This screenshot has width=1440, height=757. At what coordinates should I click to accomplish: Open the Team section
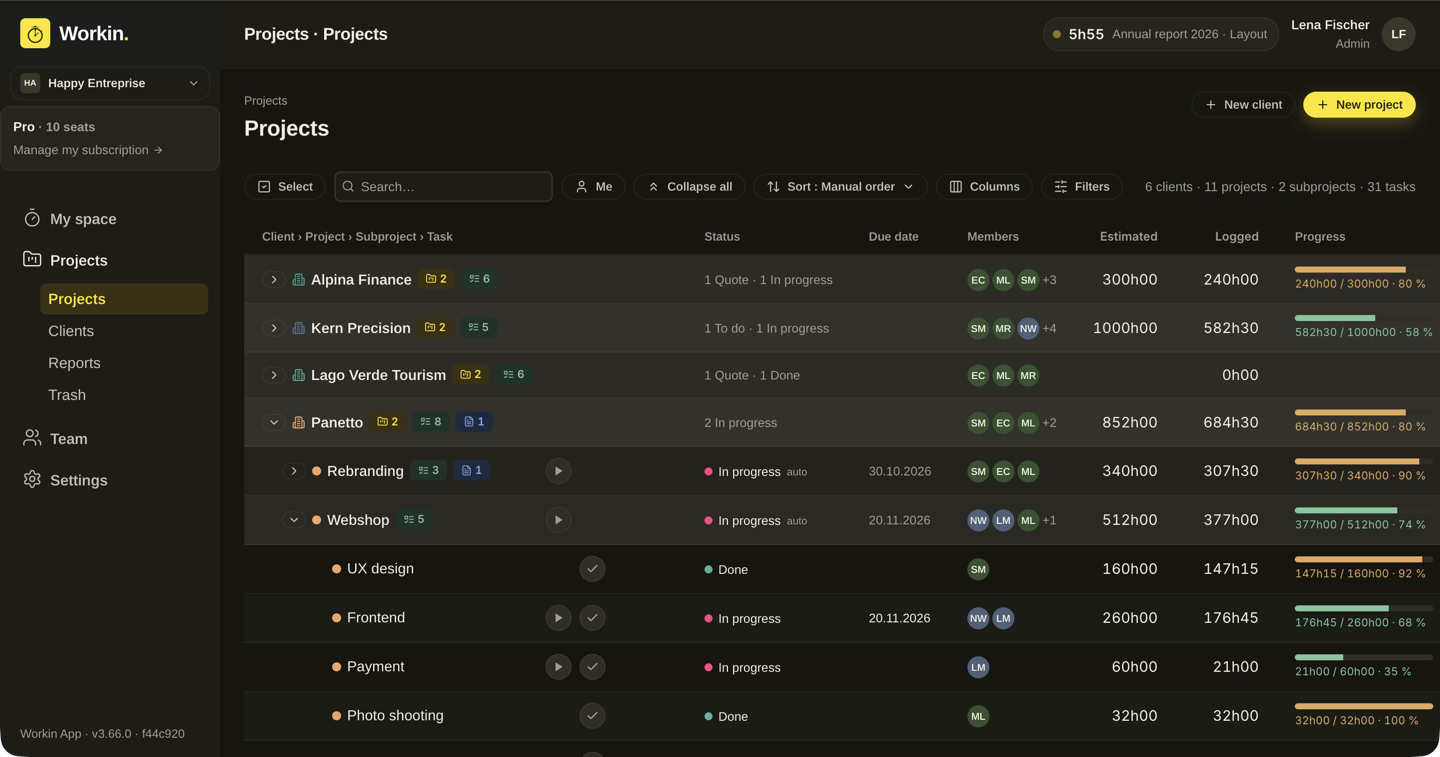coord(68,439)
